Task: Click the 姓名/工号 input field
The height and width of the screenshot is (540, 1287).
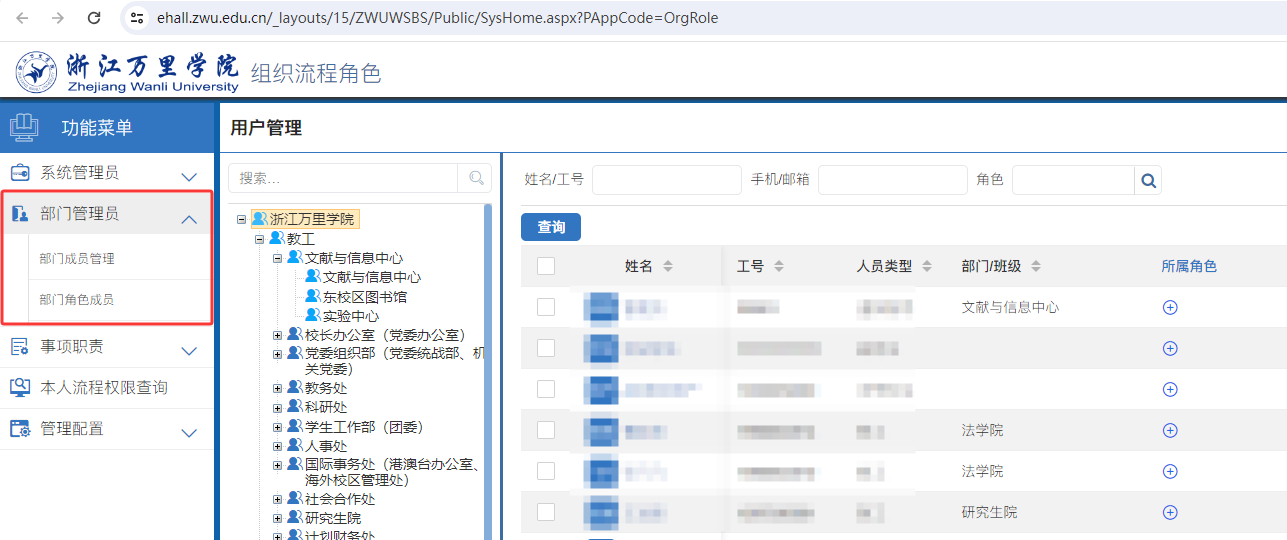Action: (666, 180)
